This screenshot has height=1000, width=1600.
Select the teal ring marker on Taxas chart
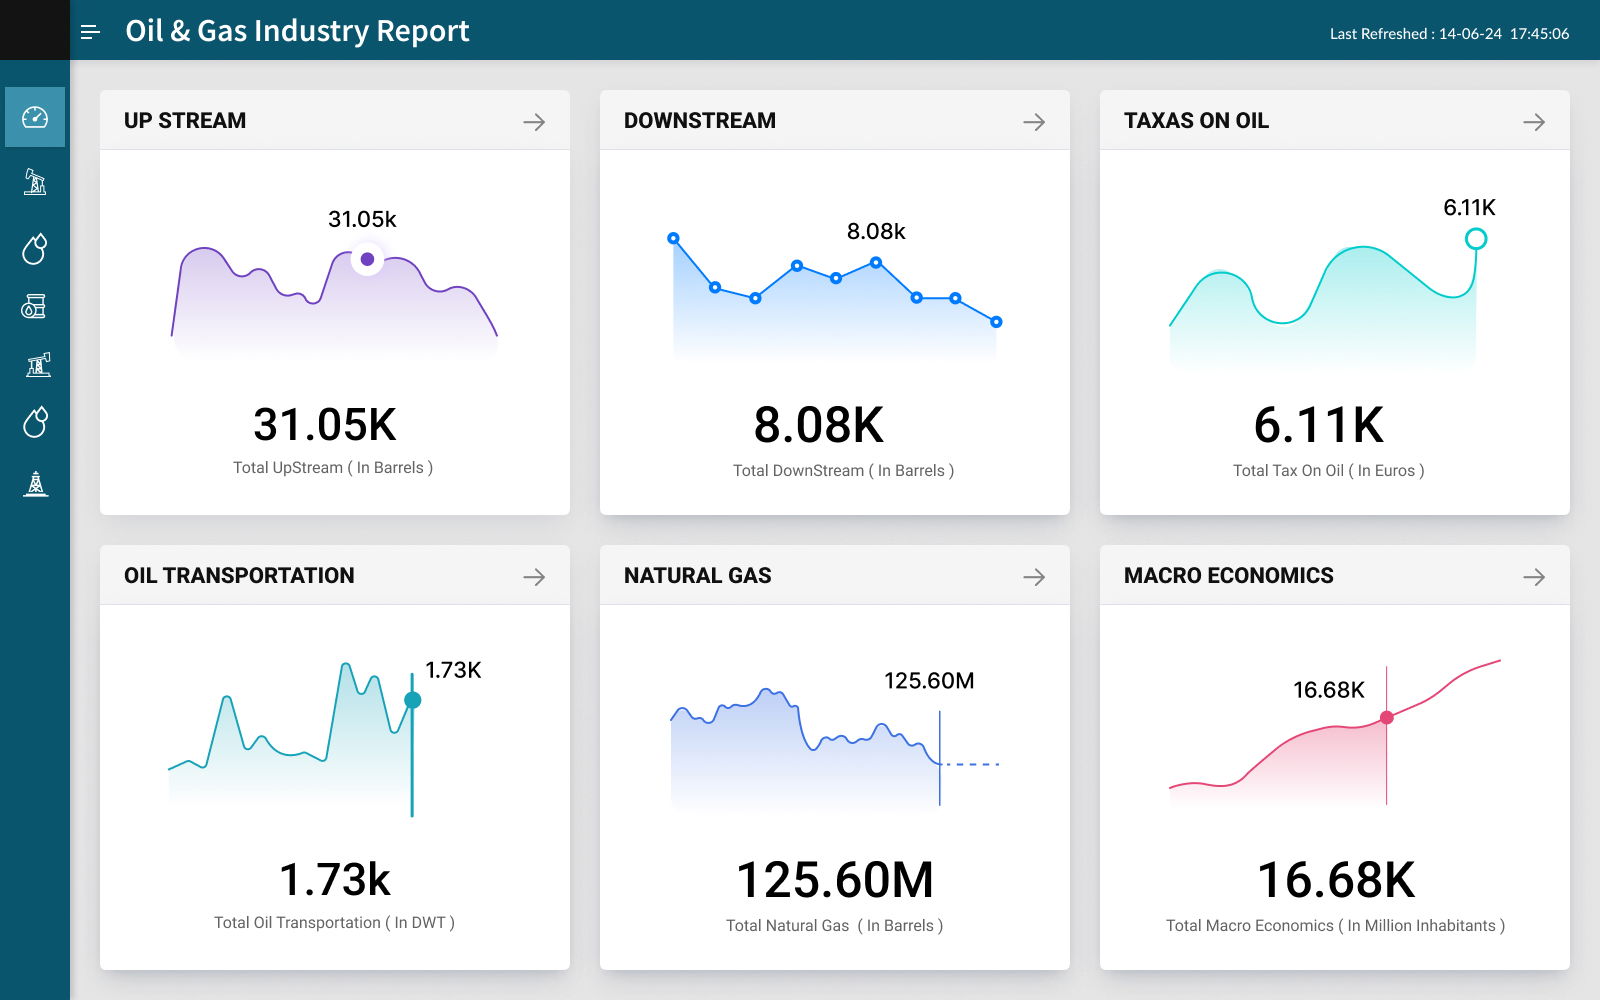1476,239
